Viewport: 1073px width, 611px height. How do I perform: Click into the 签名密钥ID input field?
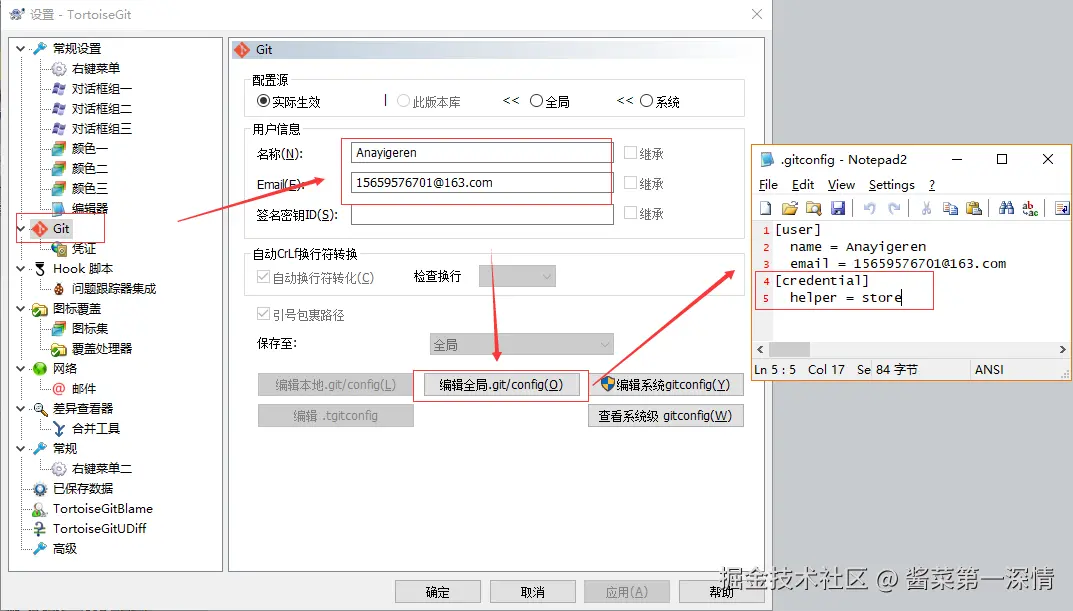[x=482, y=214]
